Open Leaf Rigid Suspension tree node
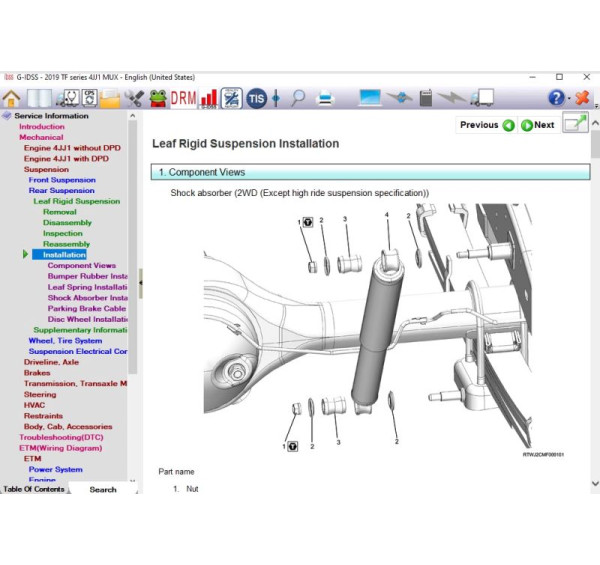This screenshot has height=565, width=600. pos(76,201)
